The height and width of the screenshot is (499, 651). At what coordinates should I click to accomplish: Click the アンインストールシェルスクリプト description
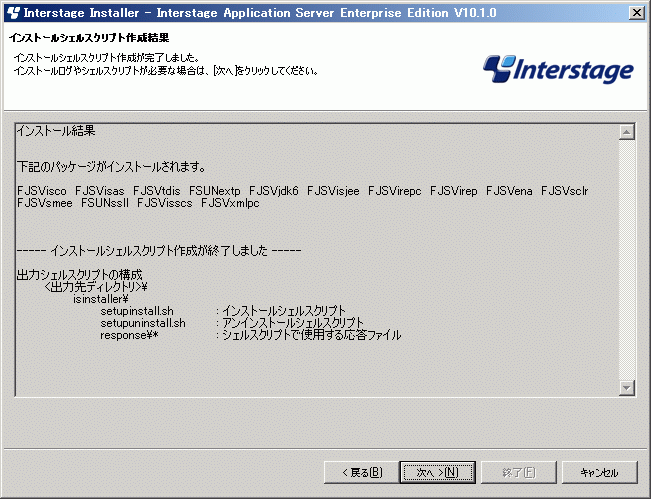click(x=293, y=323)
